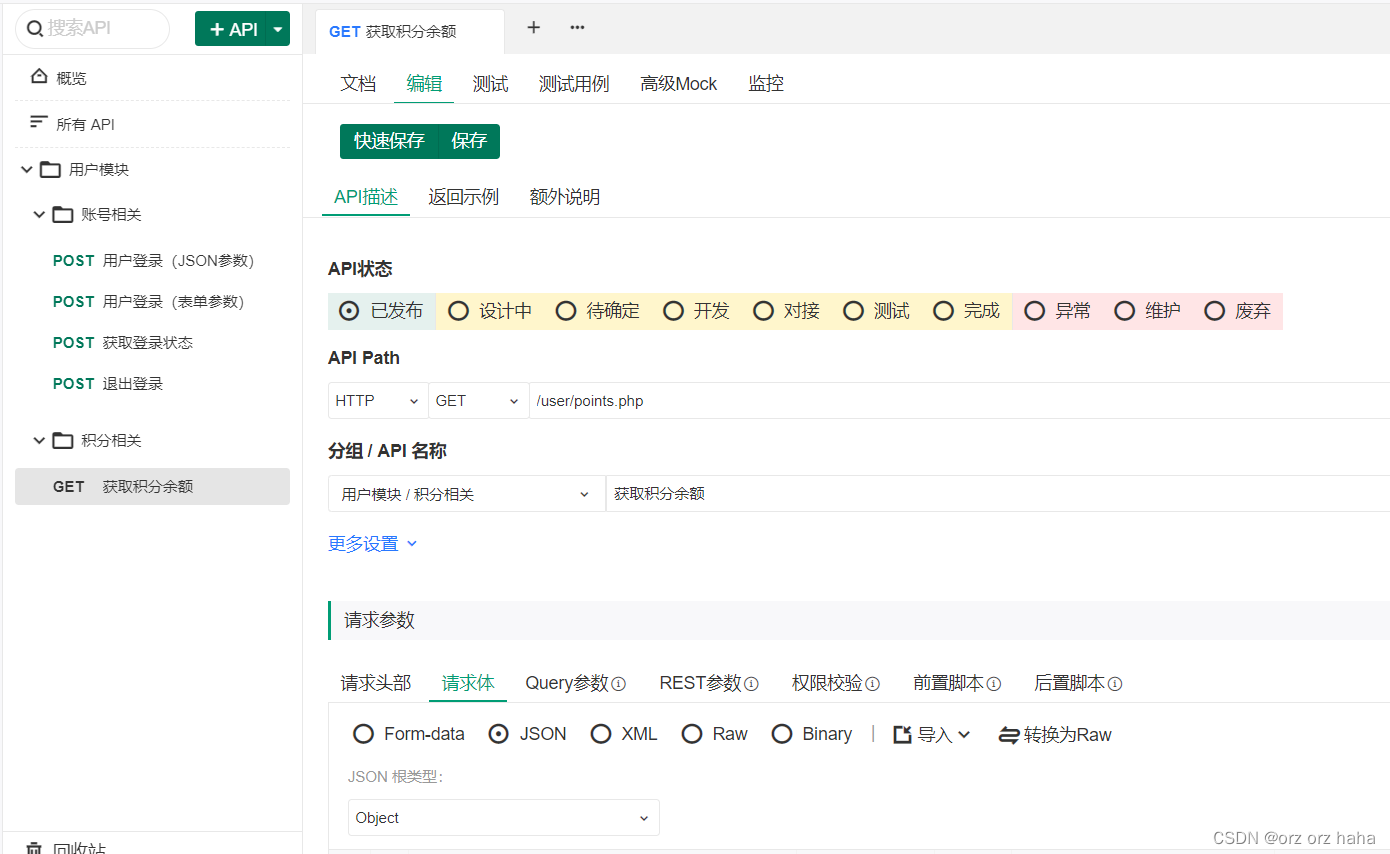This screenshot has width=1390, height=854.
Task: Click 转换为Raw text link
Action: point(1068,735)
